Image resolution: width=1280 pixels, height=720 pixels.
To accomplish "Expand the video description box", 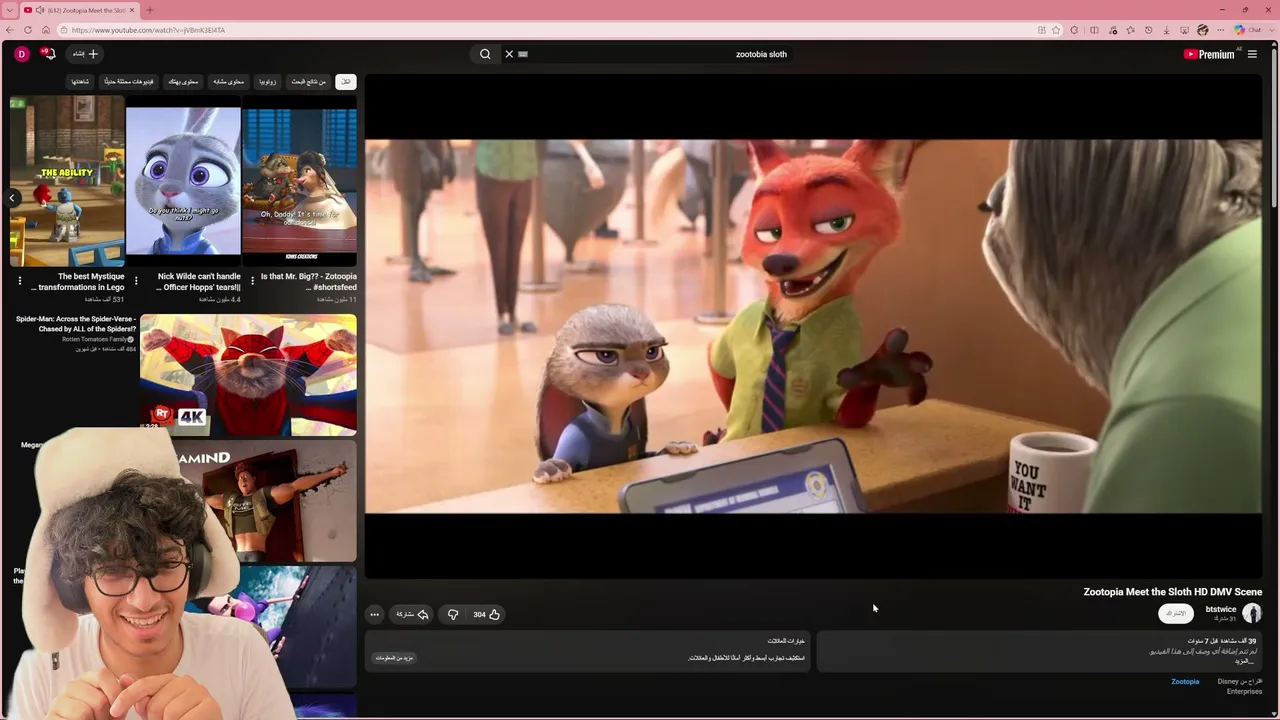I will pyautogui.click(x=1040, y=651).
